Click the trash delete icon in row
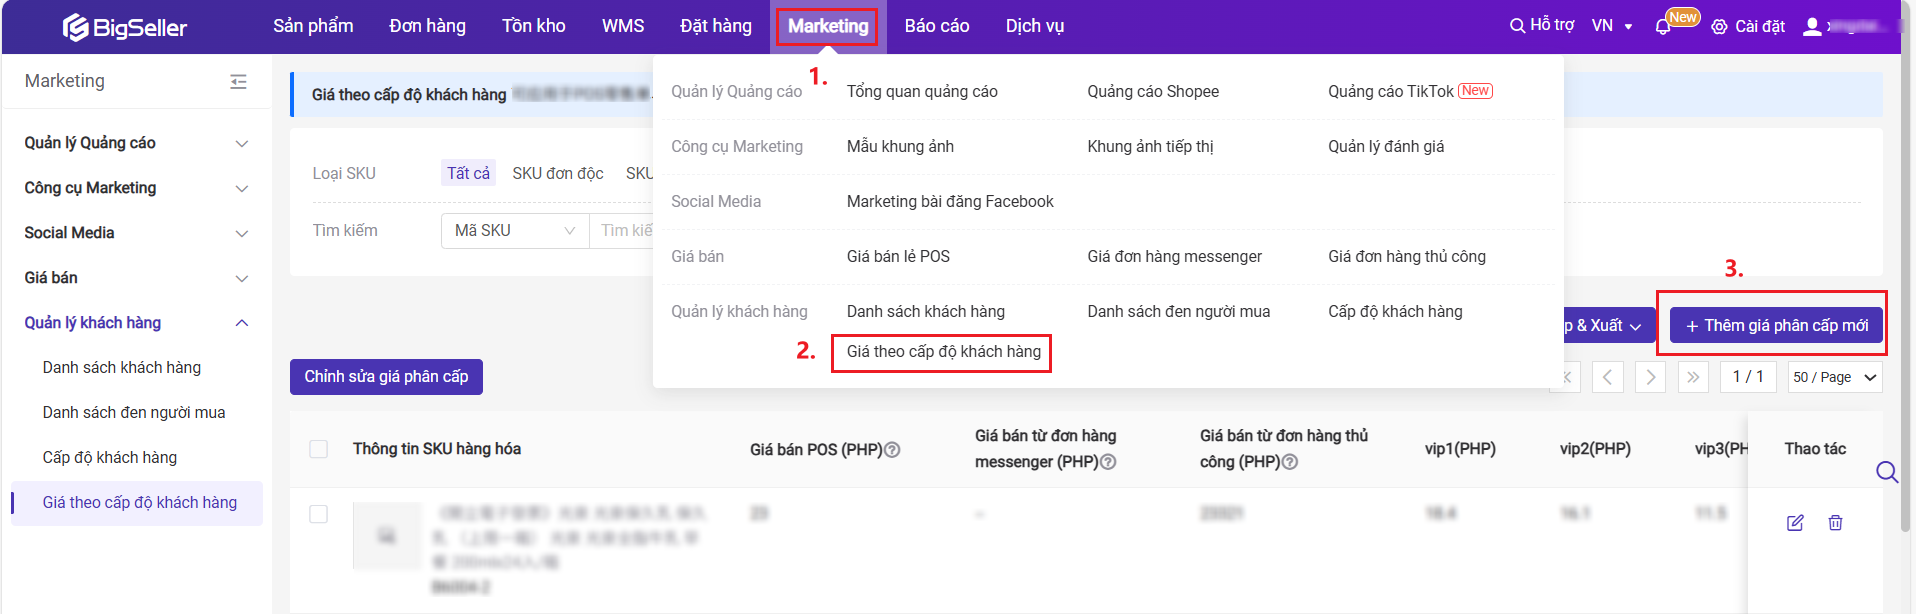Image resolution: width=1916 pixels, height=614 pixels. 1835,523
